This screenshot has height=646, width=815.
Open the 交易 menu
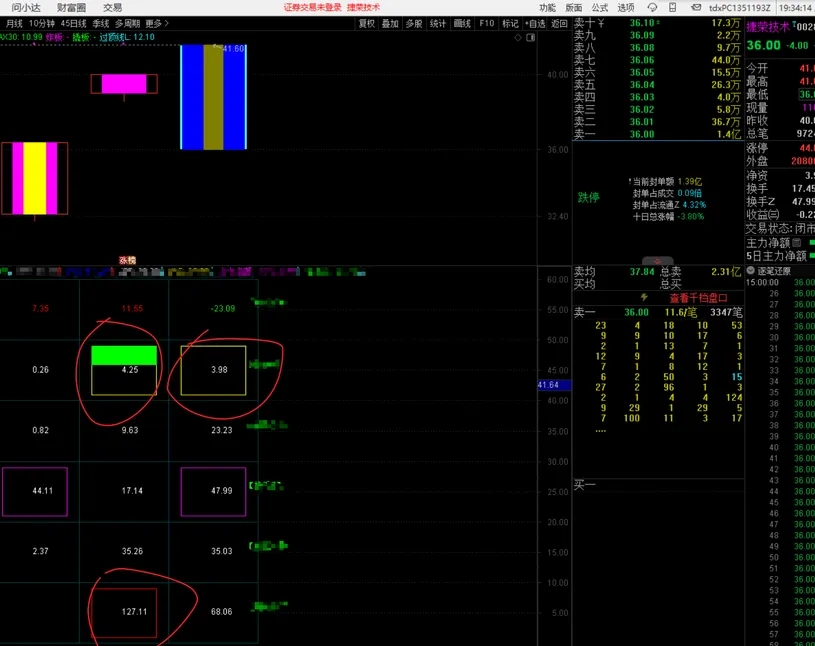112,7
